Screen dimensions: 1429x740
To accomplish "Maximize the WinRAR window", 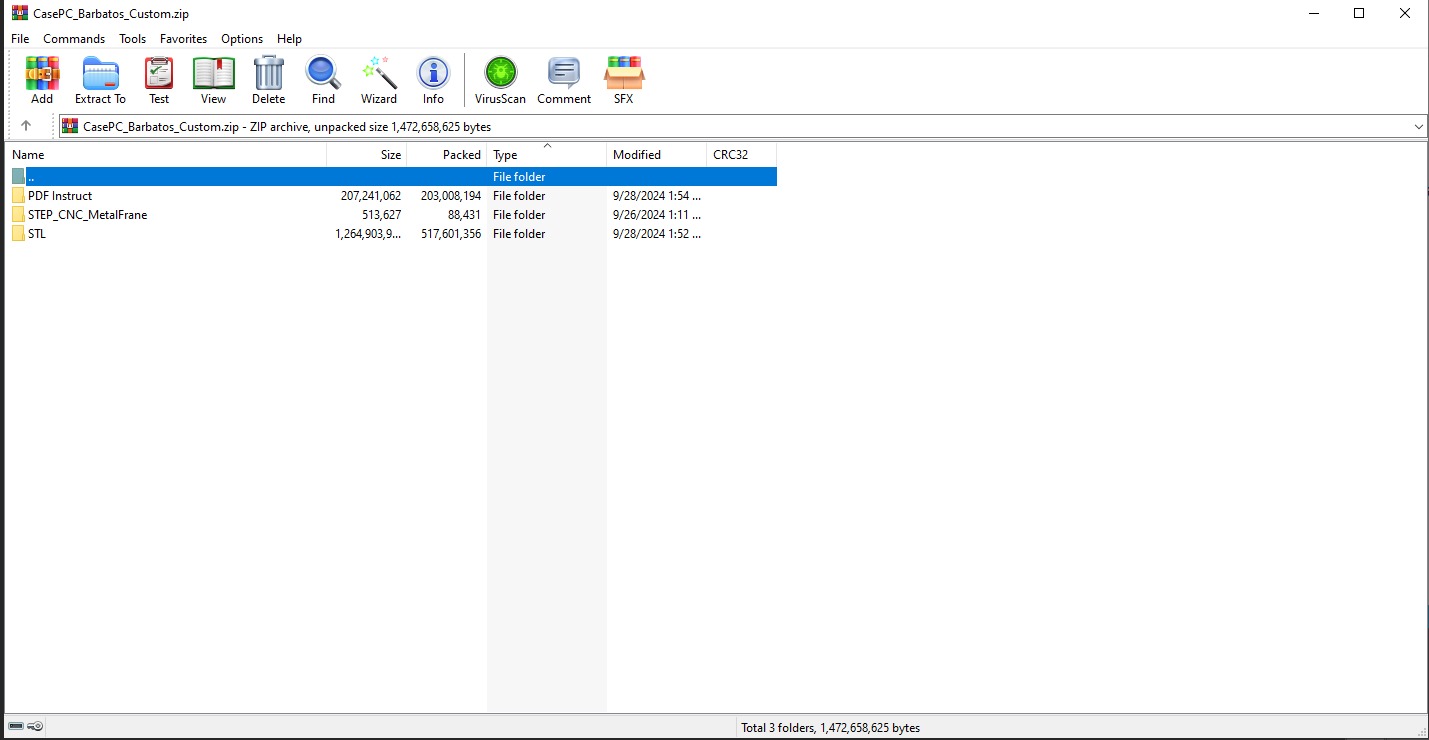I will pyautogui.click(x=1359, y=13).
